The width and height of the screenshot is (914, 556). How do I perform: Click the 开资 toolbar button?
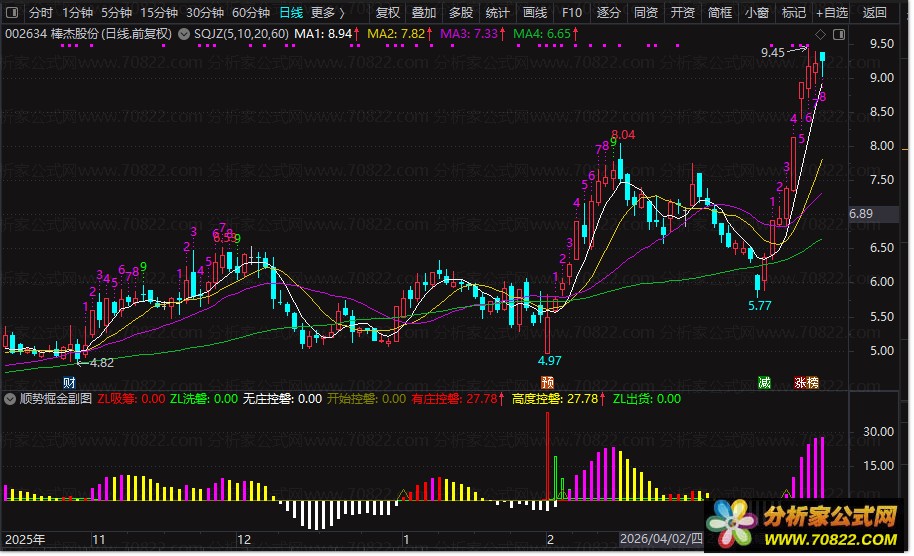[x=683, y=12]
